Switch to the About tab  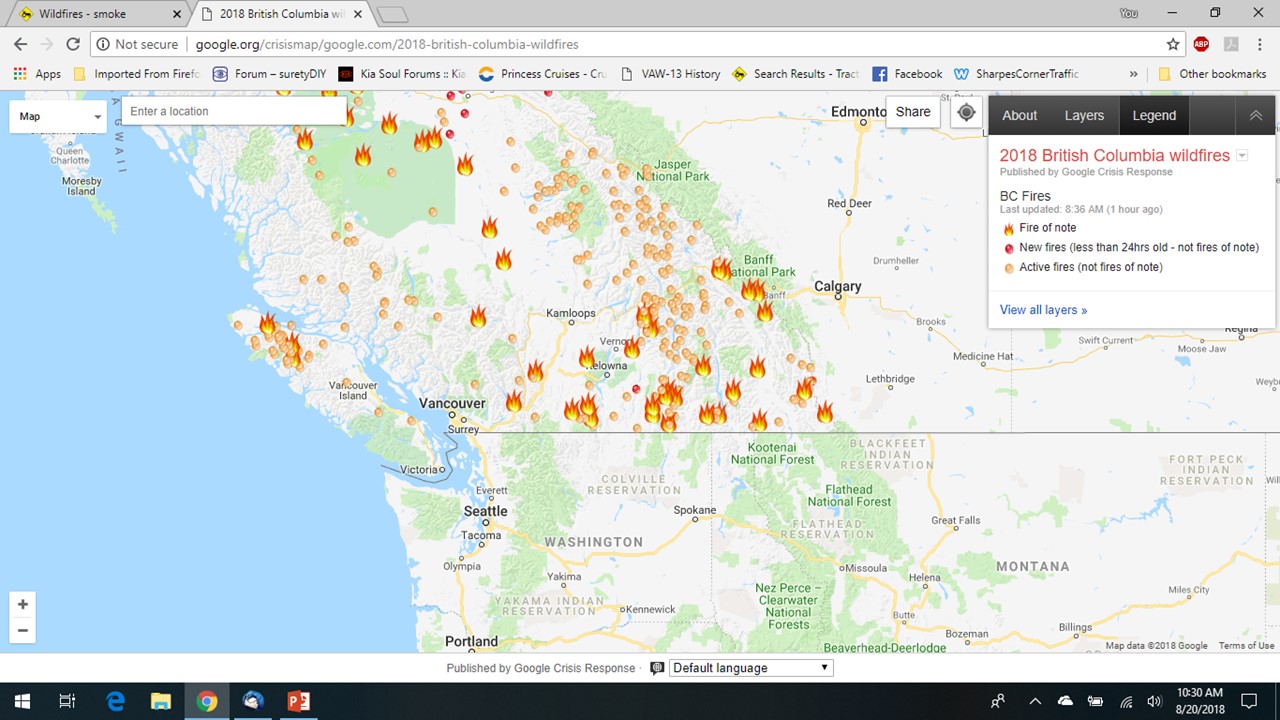coord(1020,115)
